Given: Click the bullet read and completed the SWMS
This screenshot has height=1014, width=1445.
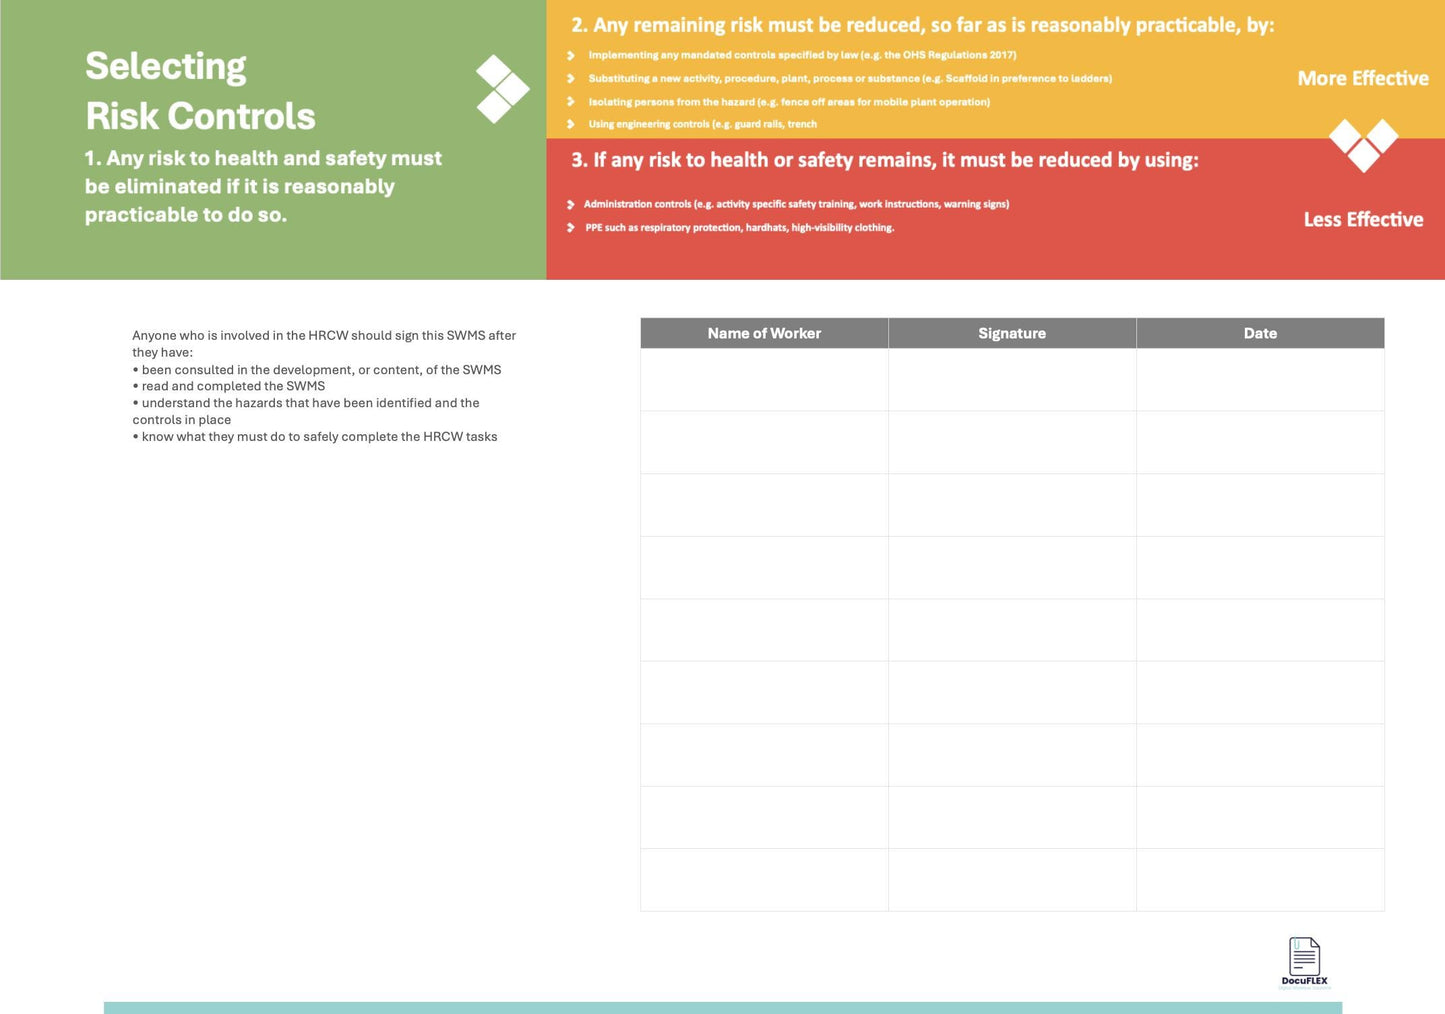Looking at the screenshot, I should pos(229,386).
